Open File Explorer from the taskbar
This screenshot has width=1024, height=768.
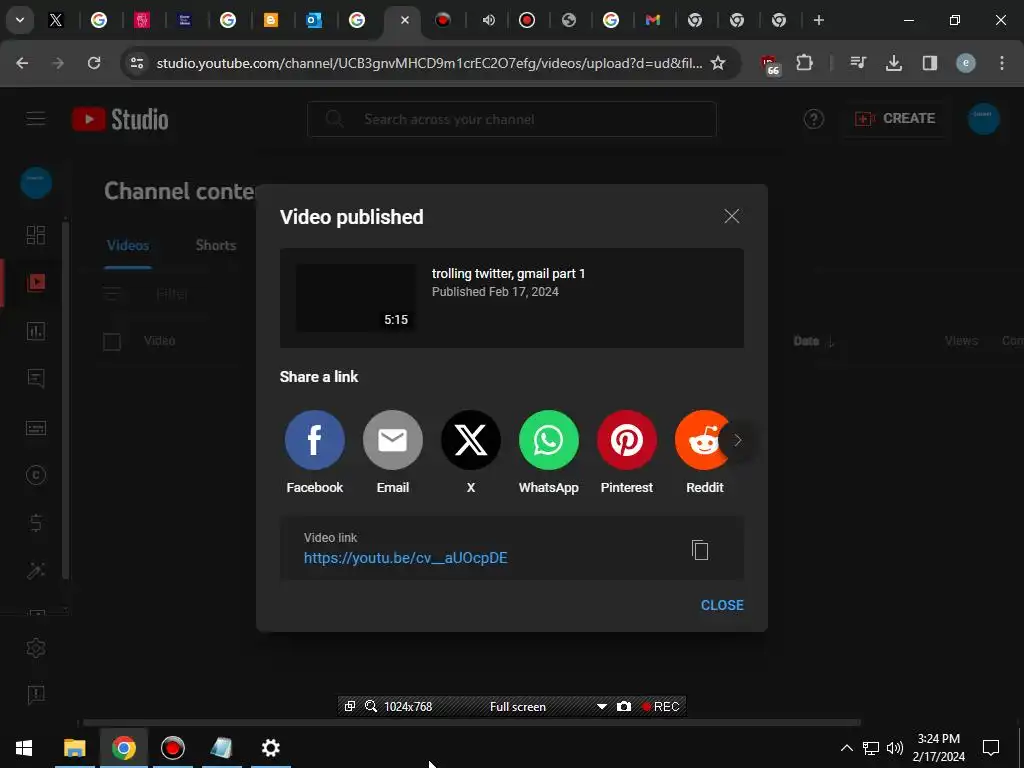(x=74, y=748)
